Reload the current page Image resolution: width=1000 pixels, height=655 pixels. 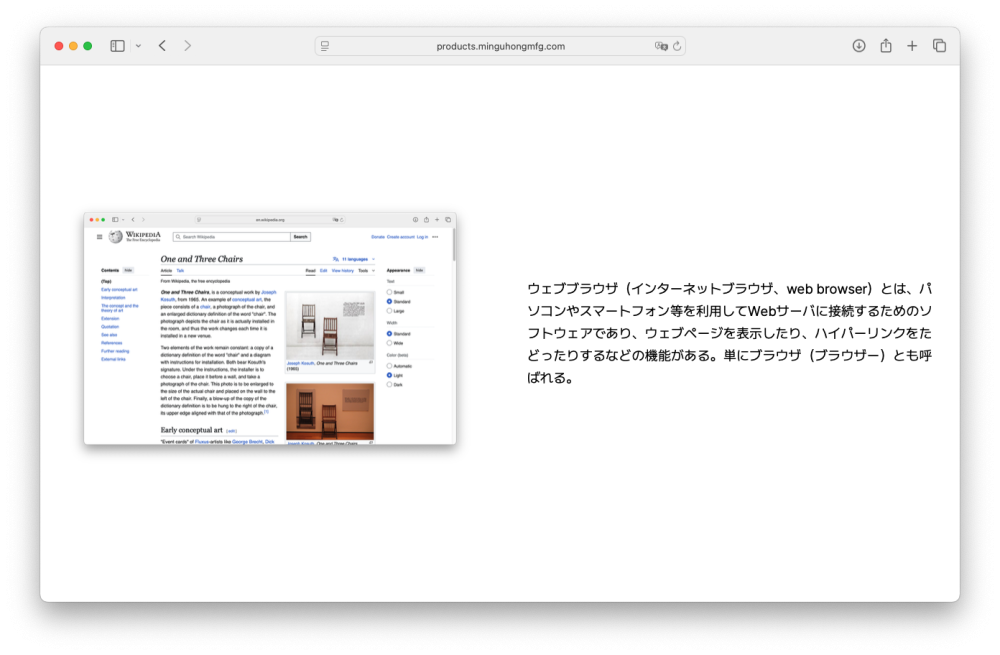click(677, 46)
